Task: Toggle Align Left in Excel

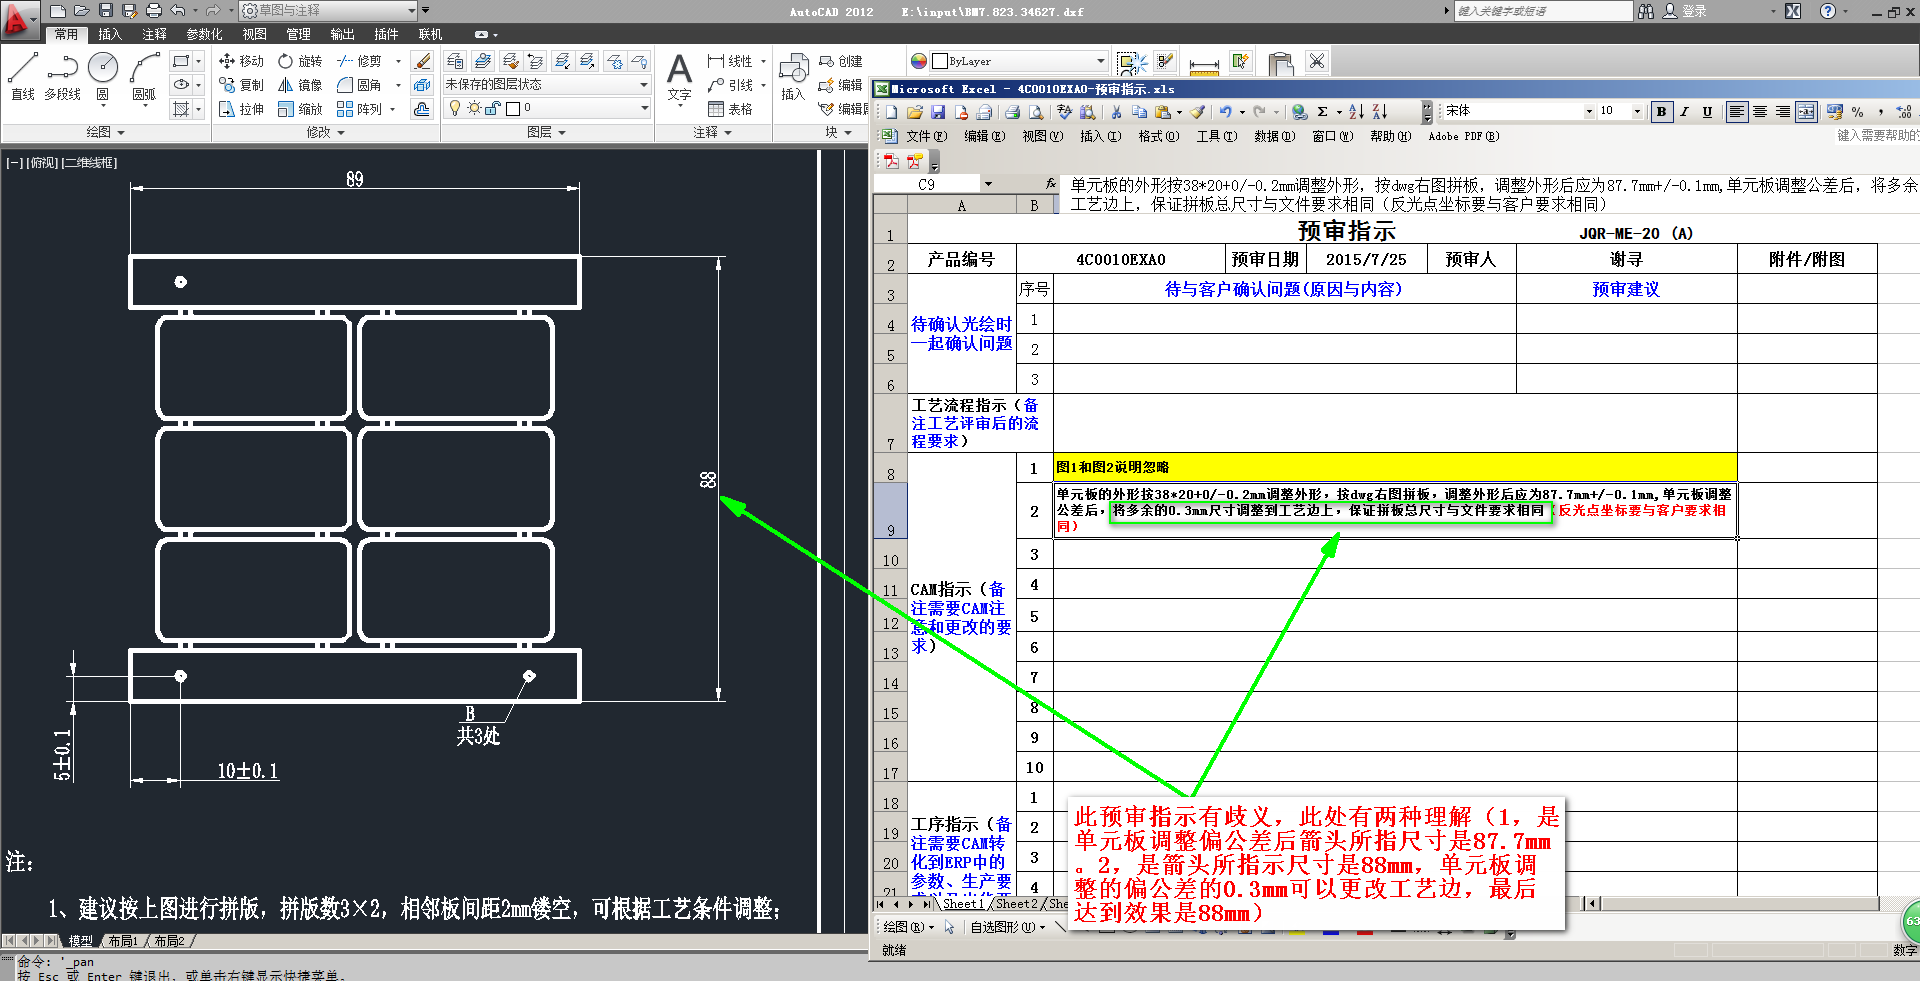Action: tap(1736, 112)
